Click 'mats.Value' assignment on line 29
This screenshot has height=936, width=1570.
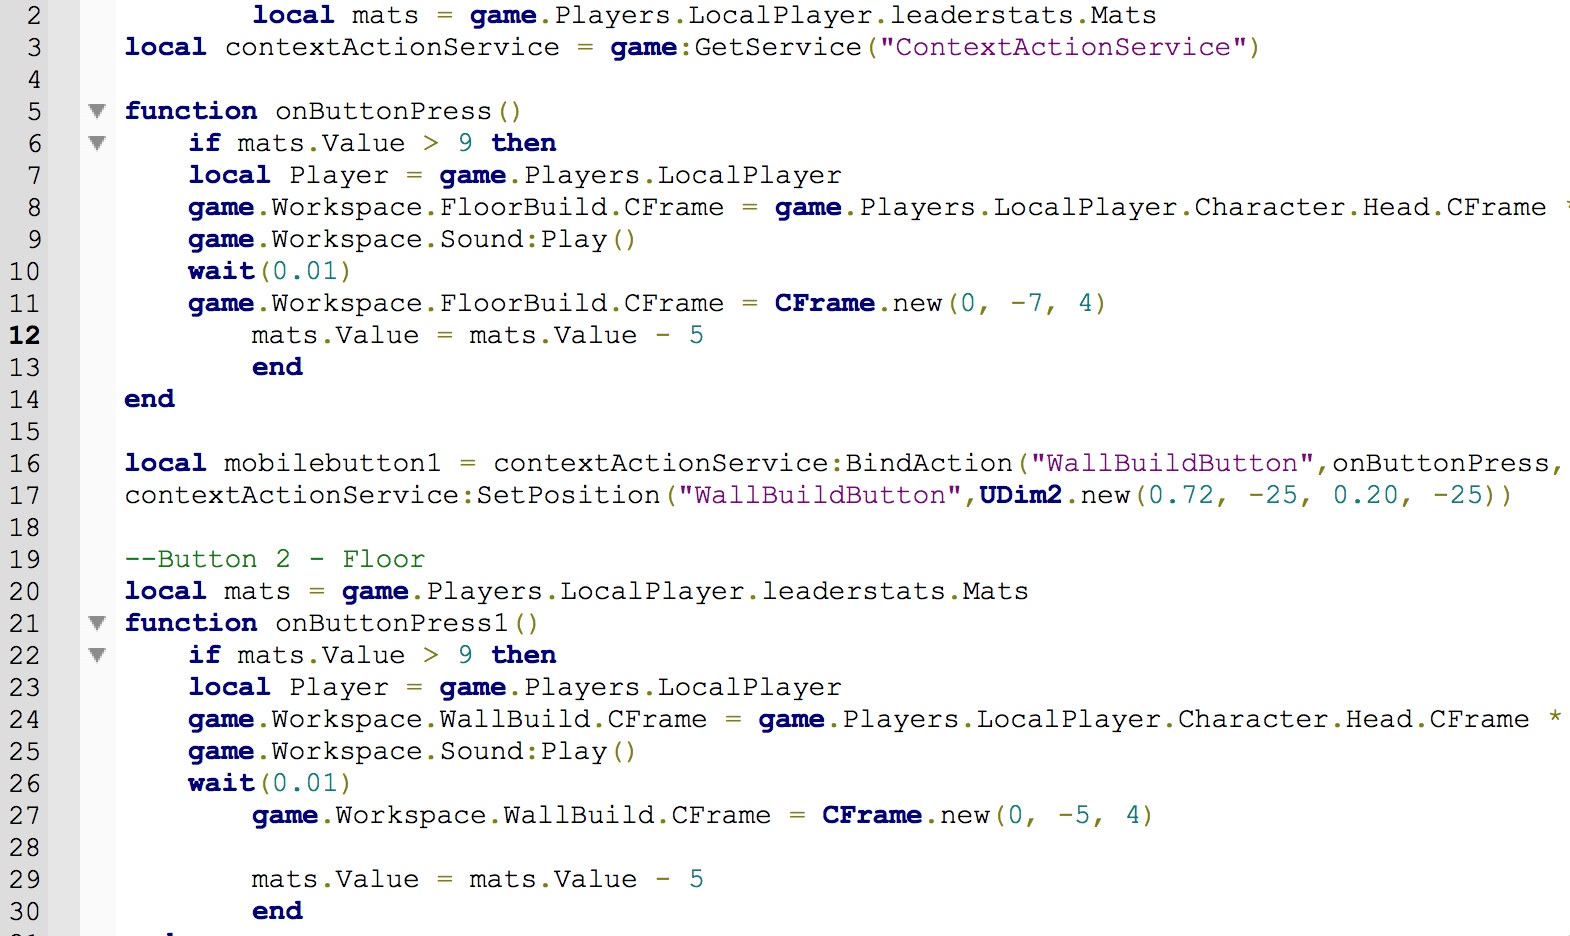(335, 879)
